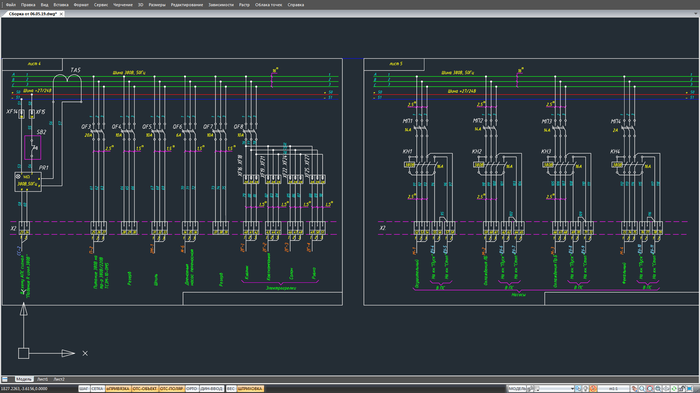Click the pan hand icon in status bar
This screenshot has height=393, width=700.
(634, 389)
